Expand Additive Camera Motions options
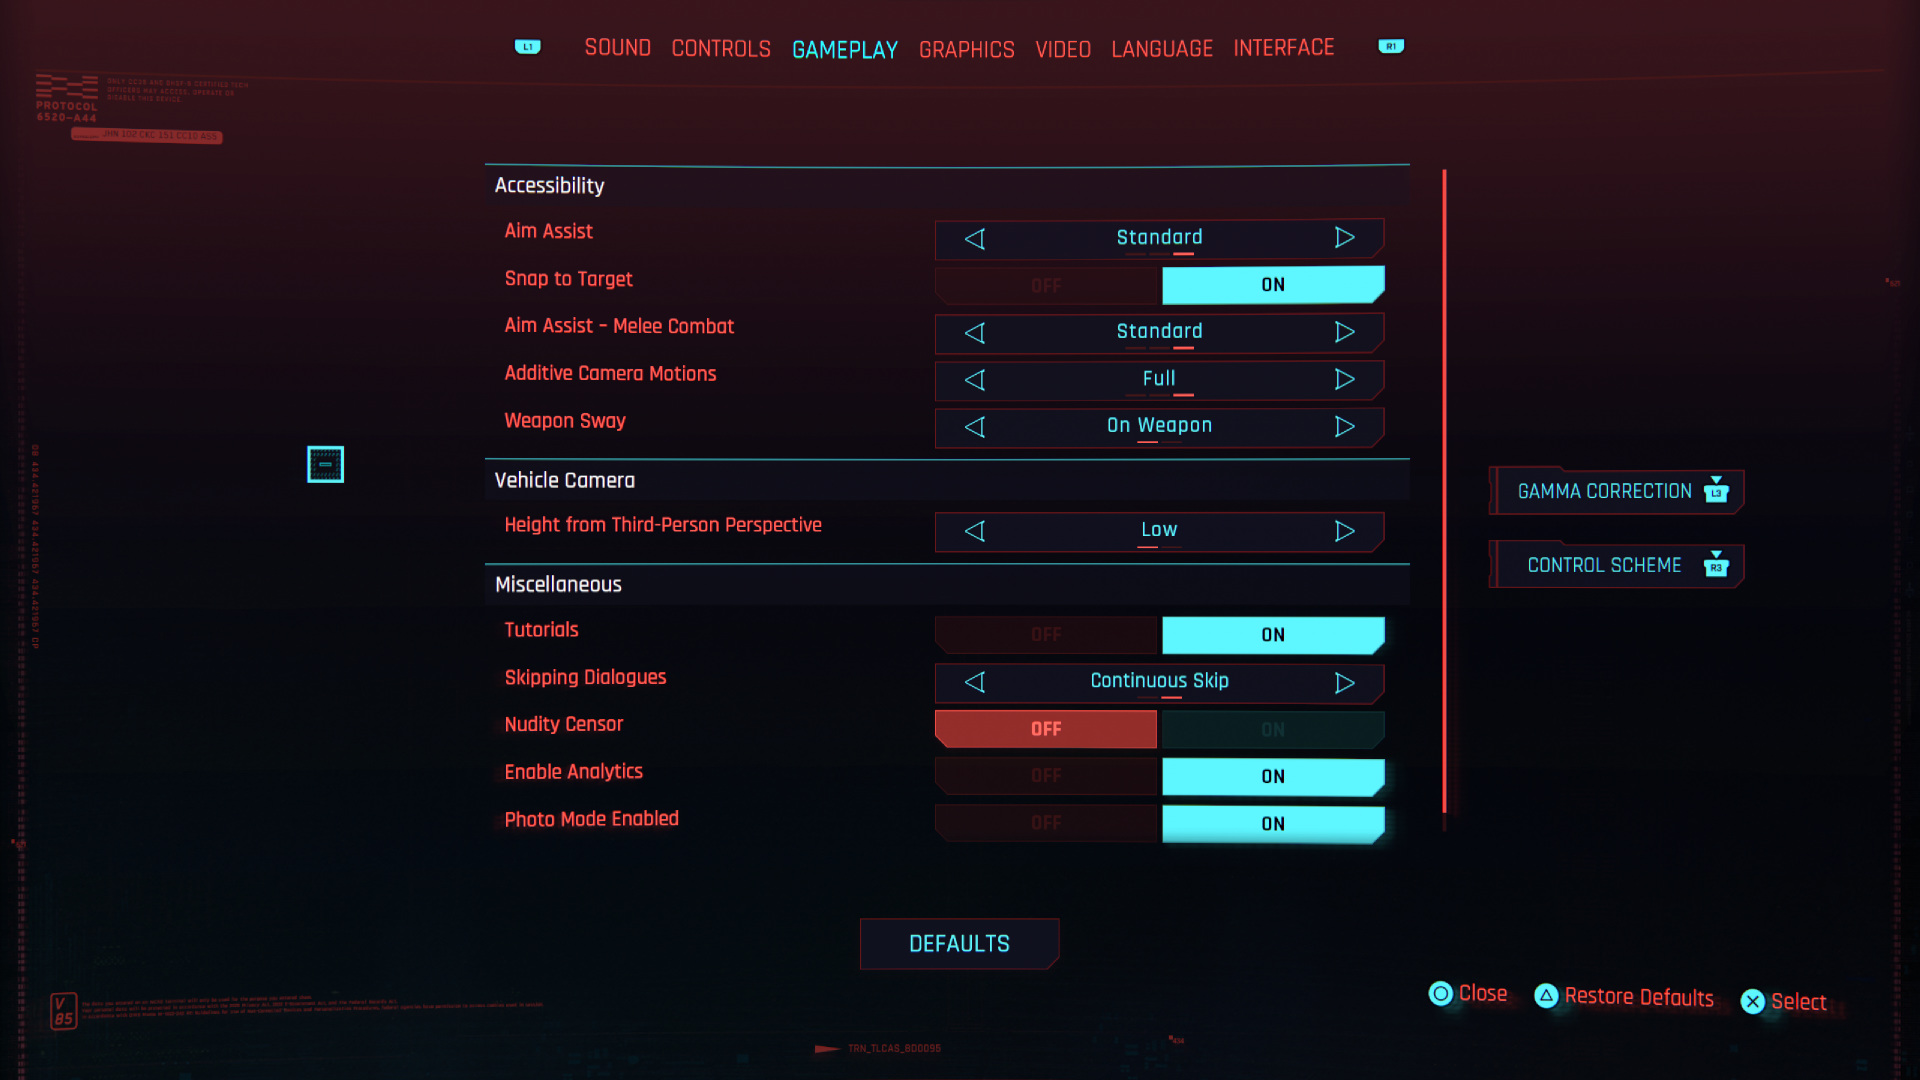This screenshot has height=1080, width=1920. [x=1344, y=378]
